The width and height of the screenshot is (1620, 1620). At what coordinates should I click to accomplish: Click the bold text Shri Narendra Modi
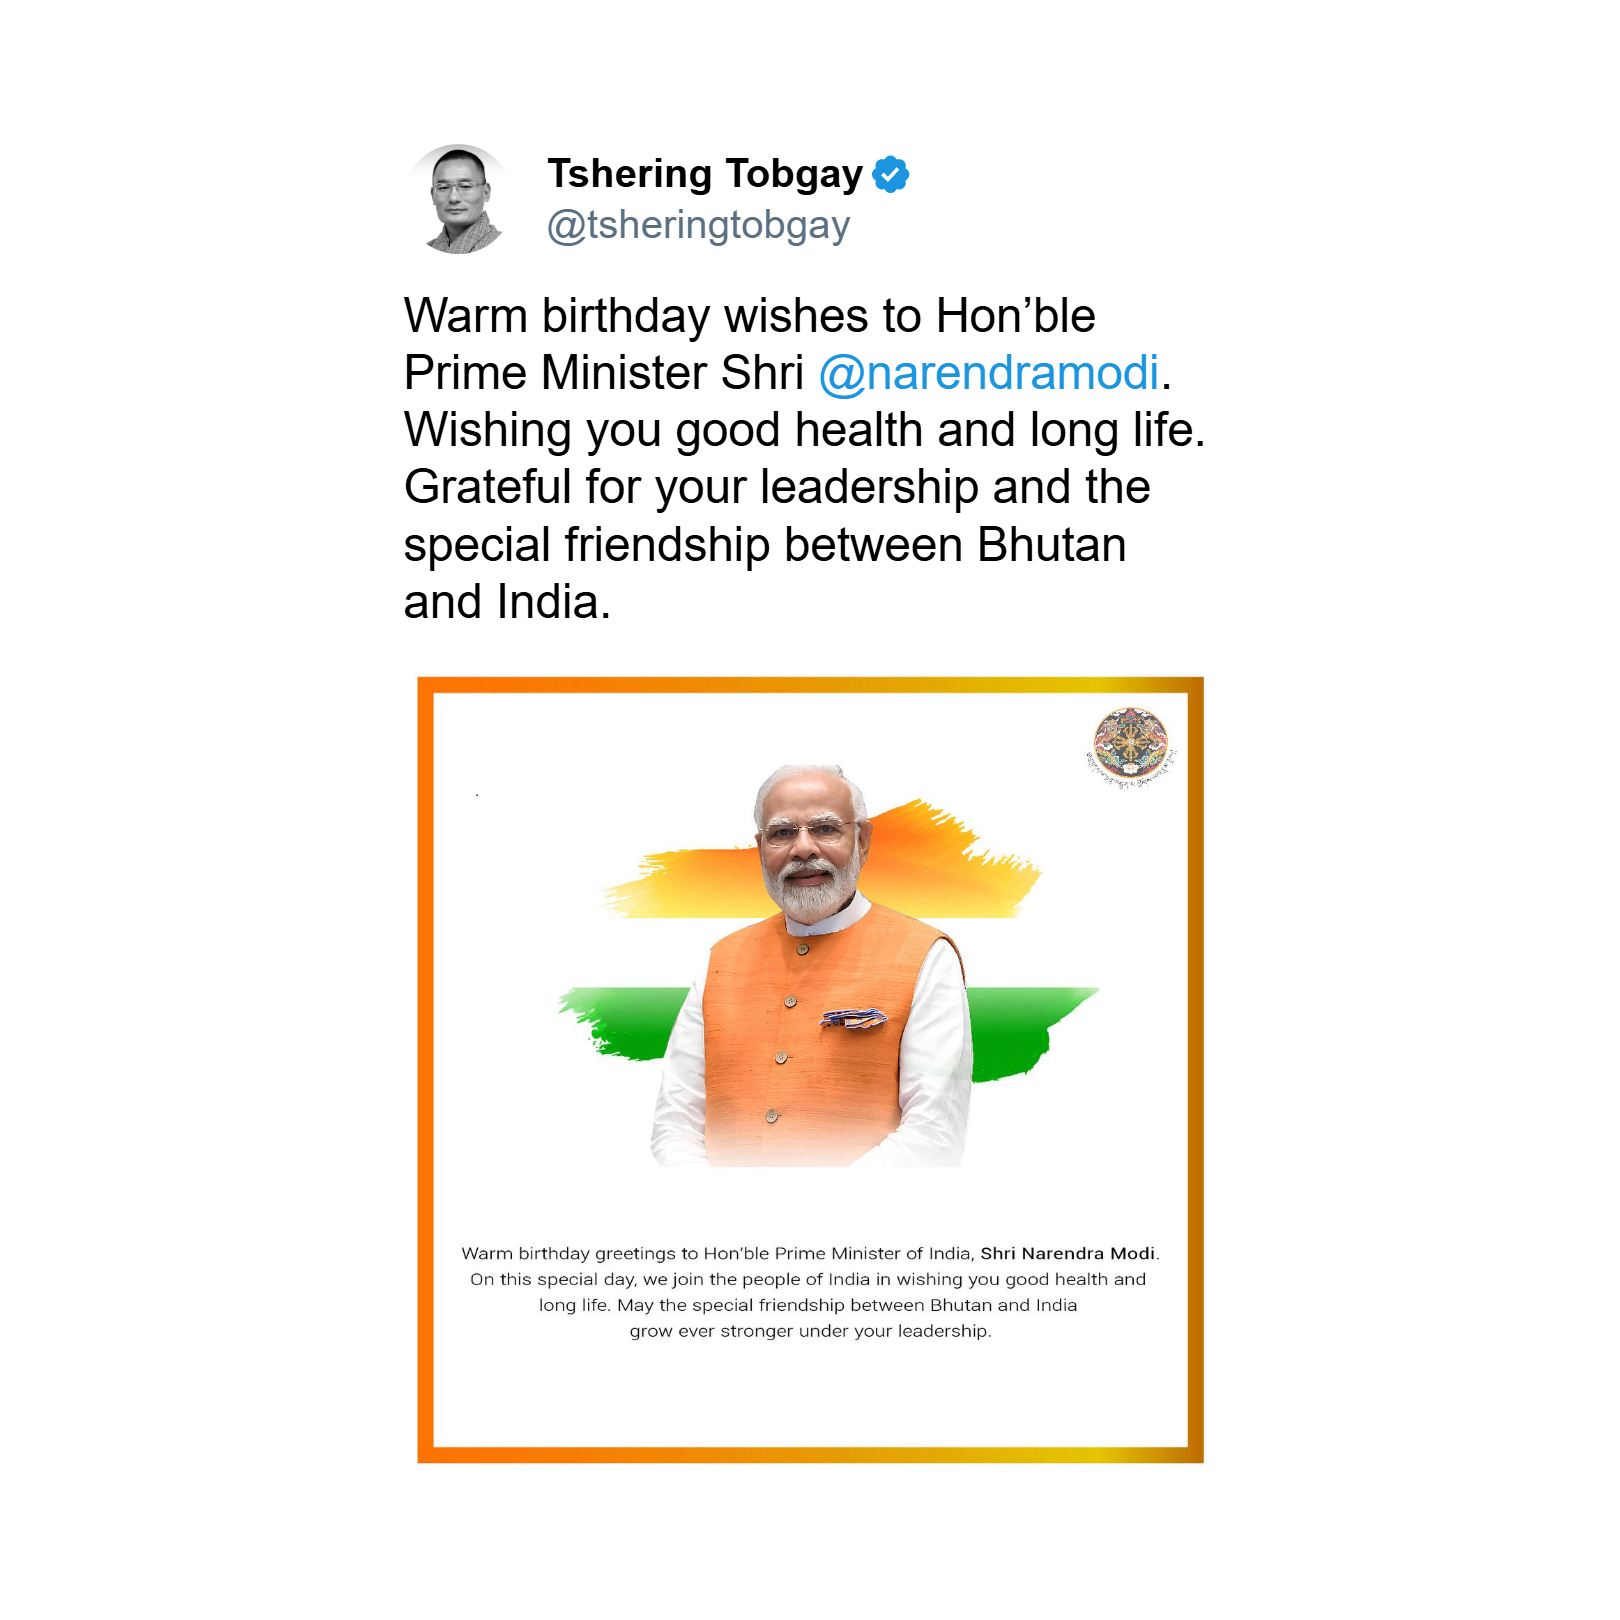[x=1067, y=1253]
